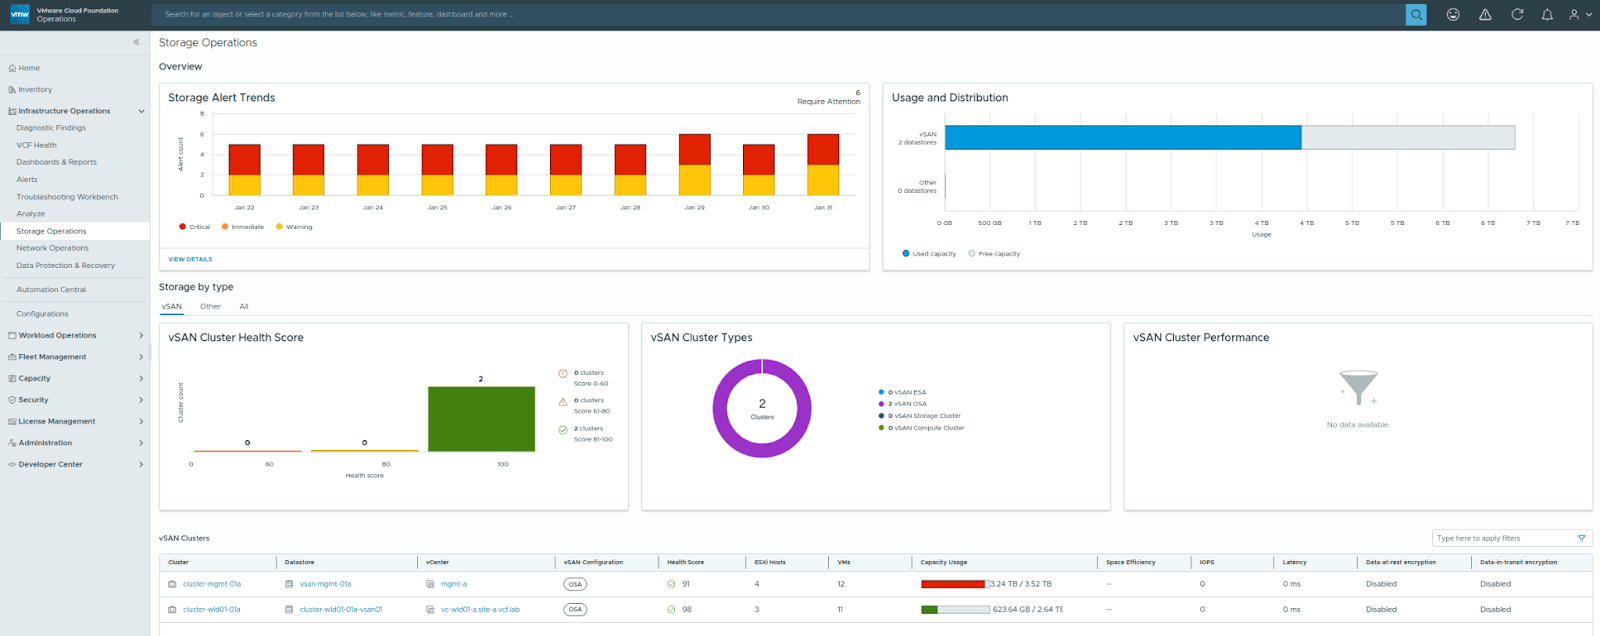1600x636 pixels.
Task: Switch to the Other tab
Action: [x=210, y=307]
